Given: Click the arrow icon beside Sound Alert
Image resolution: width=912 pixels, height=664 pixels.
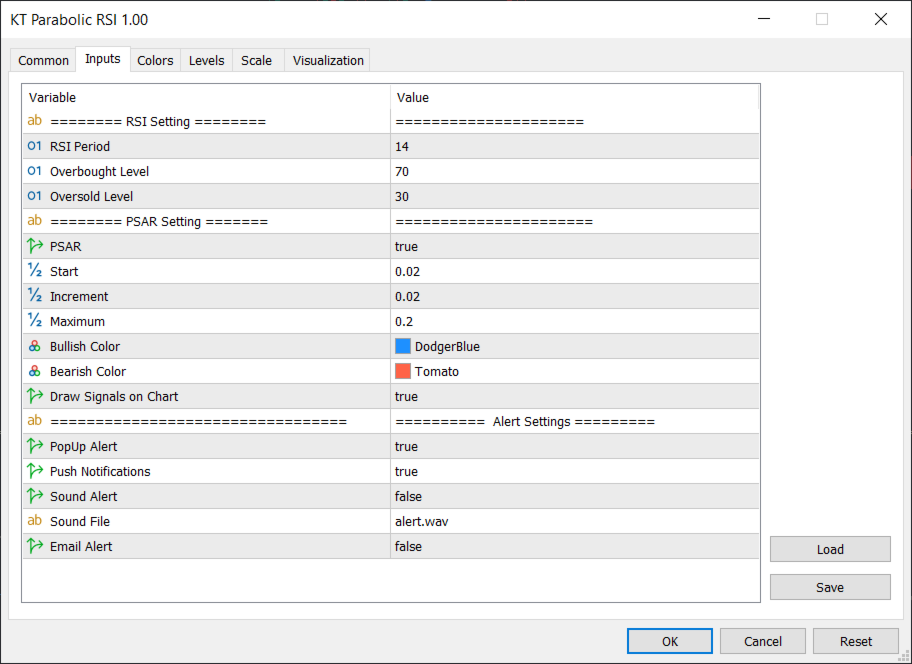Looking at the screenshot, I should [x=35, y=496].
